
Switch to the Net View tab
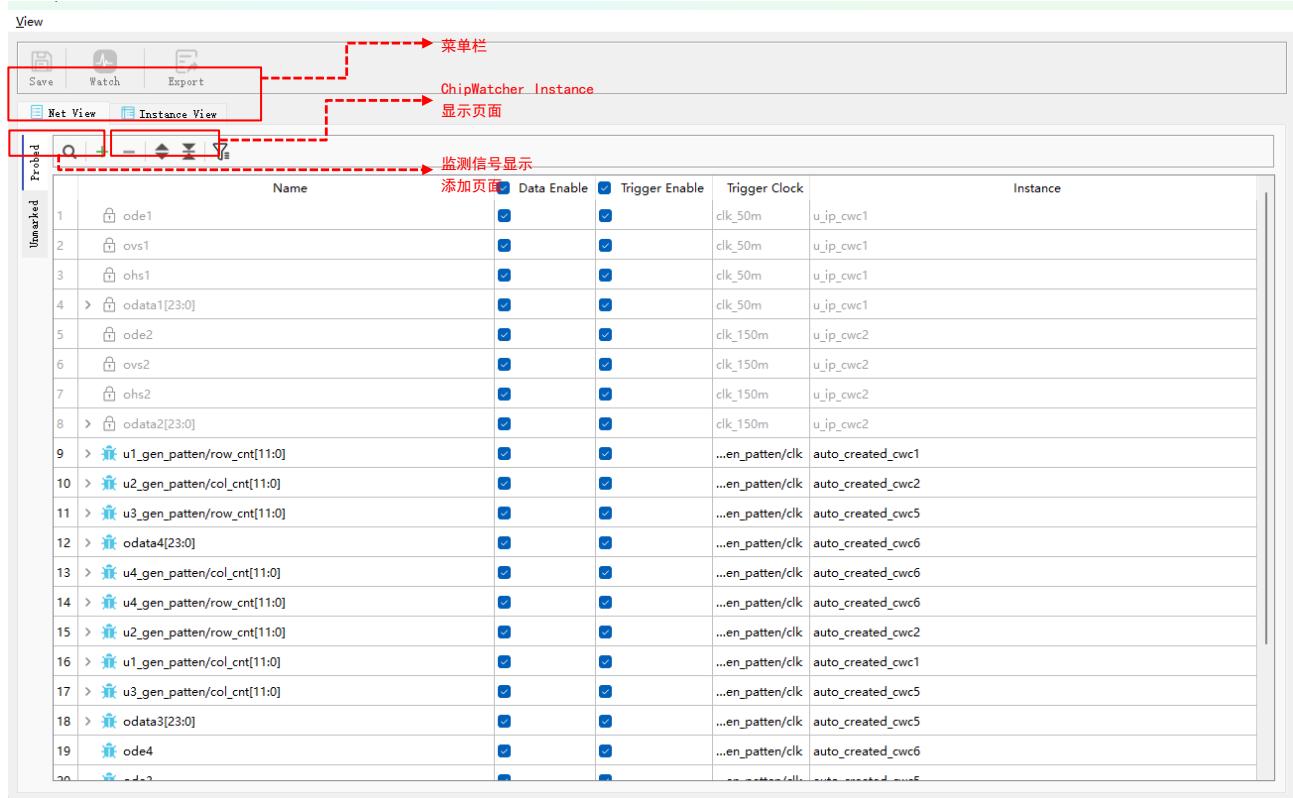click(62, 114)
